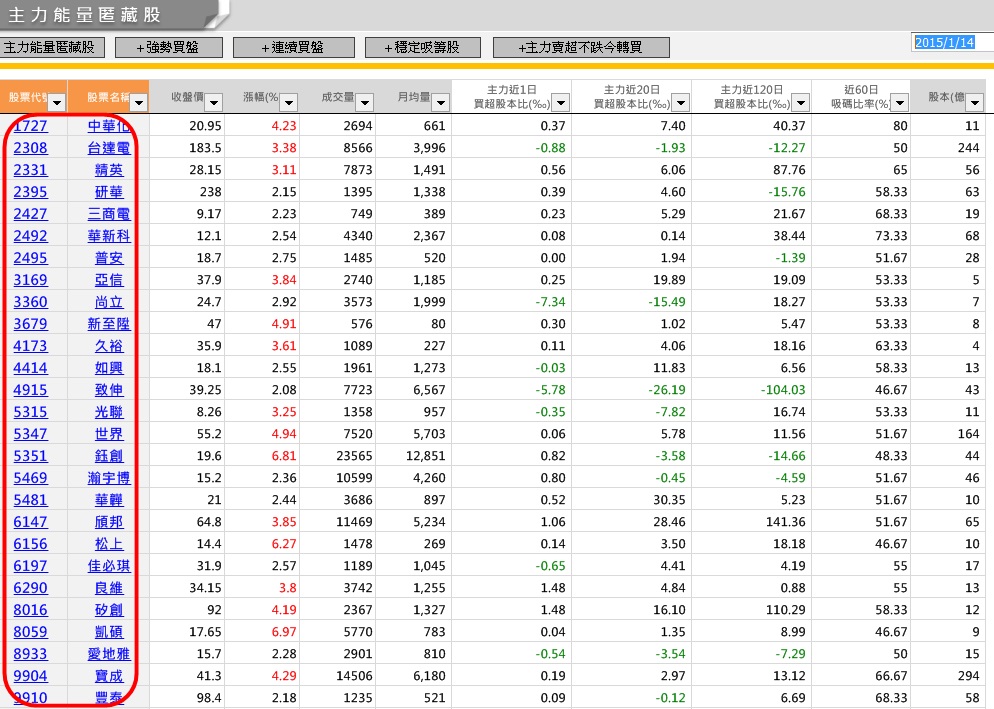994x709 pixels.
Task: Click stock name link 亞信
Action: pos(109,280)
